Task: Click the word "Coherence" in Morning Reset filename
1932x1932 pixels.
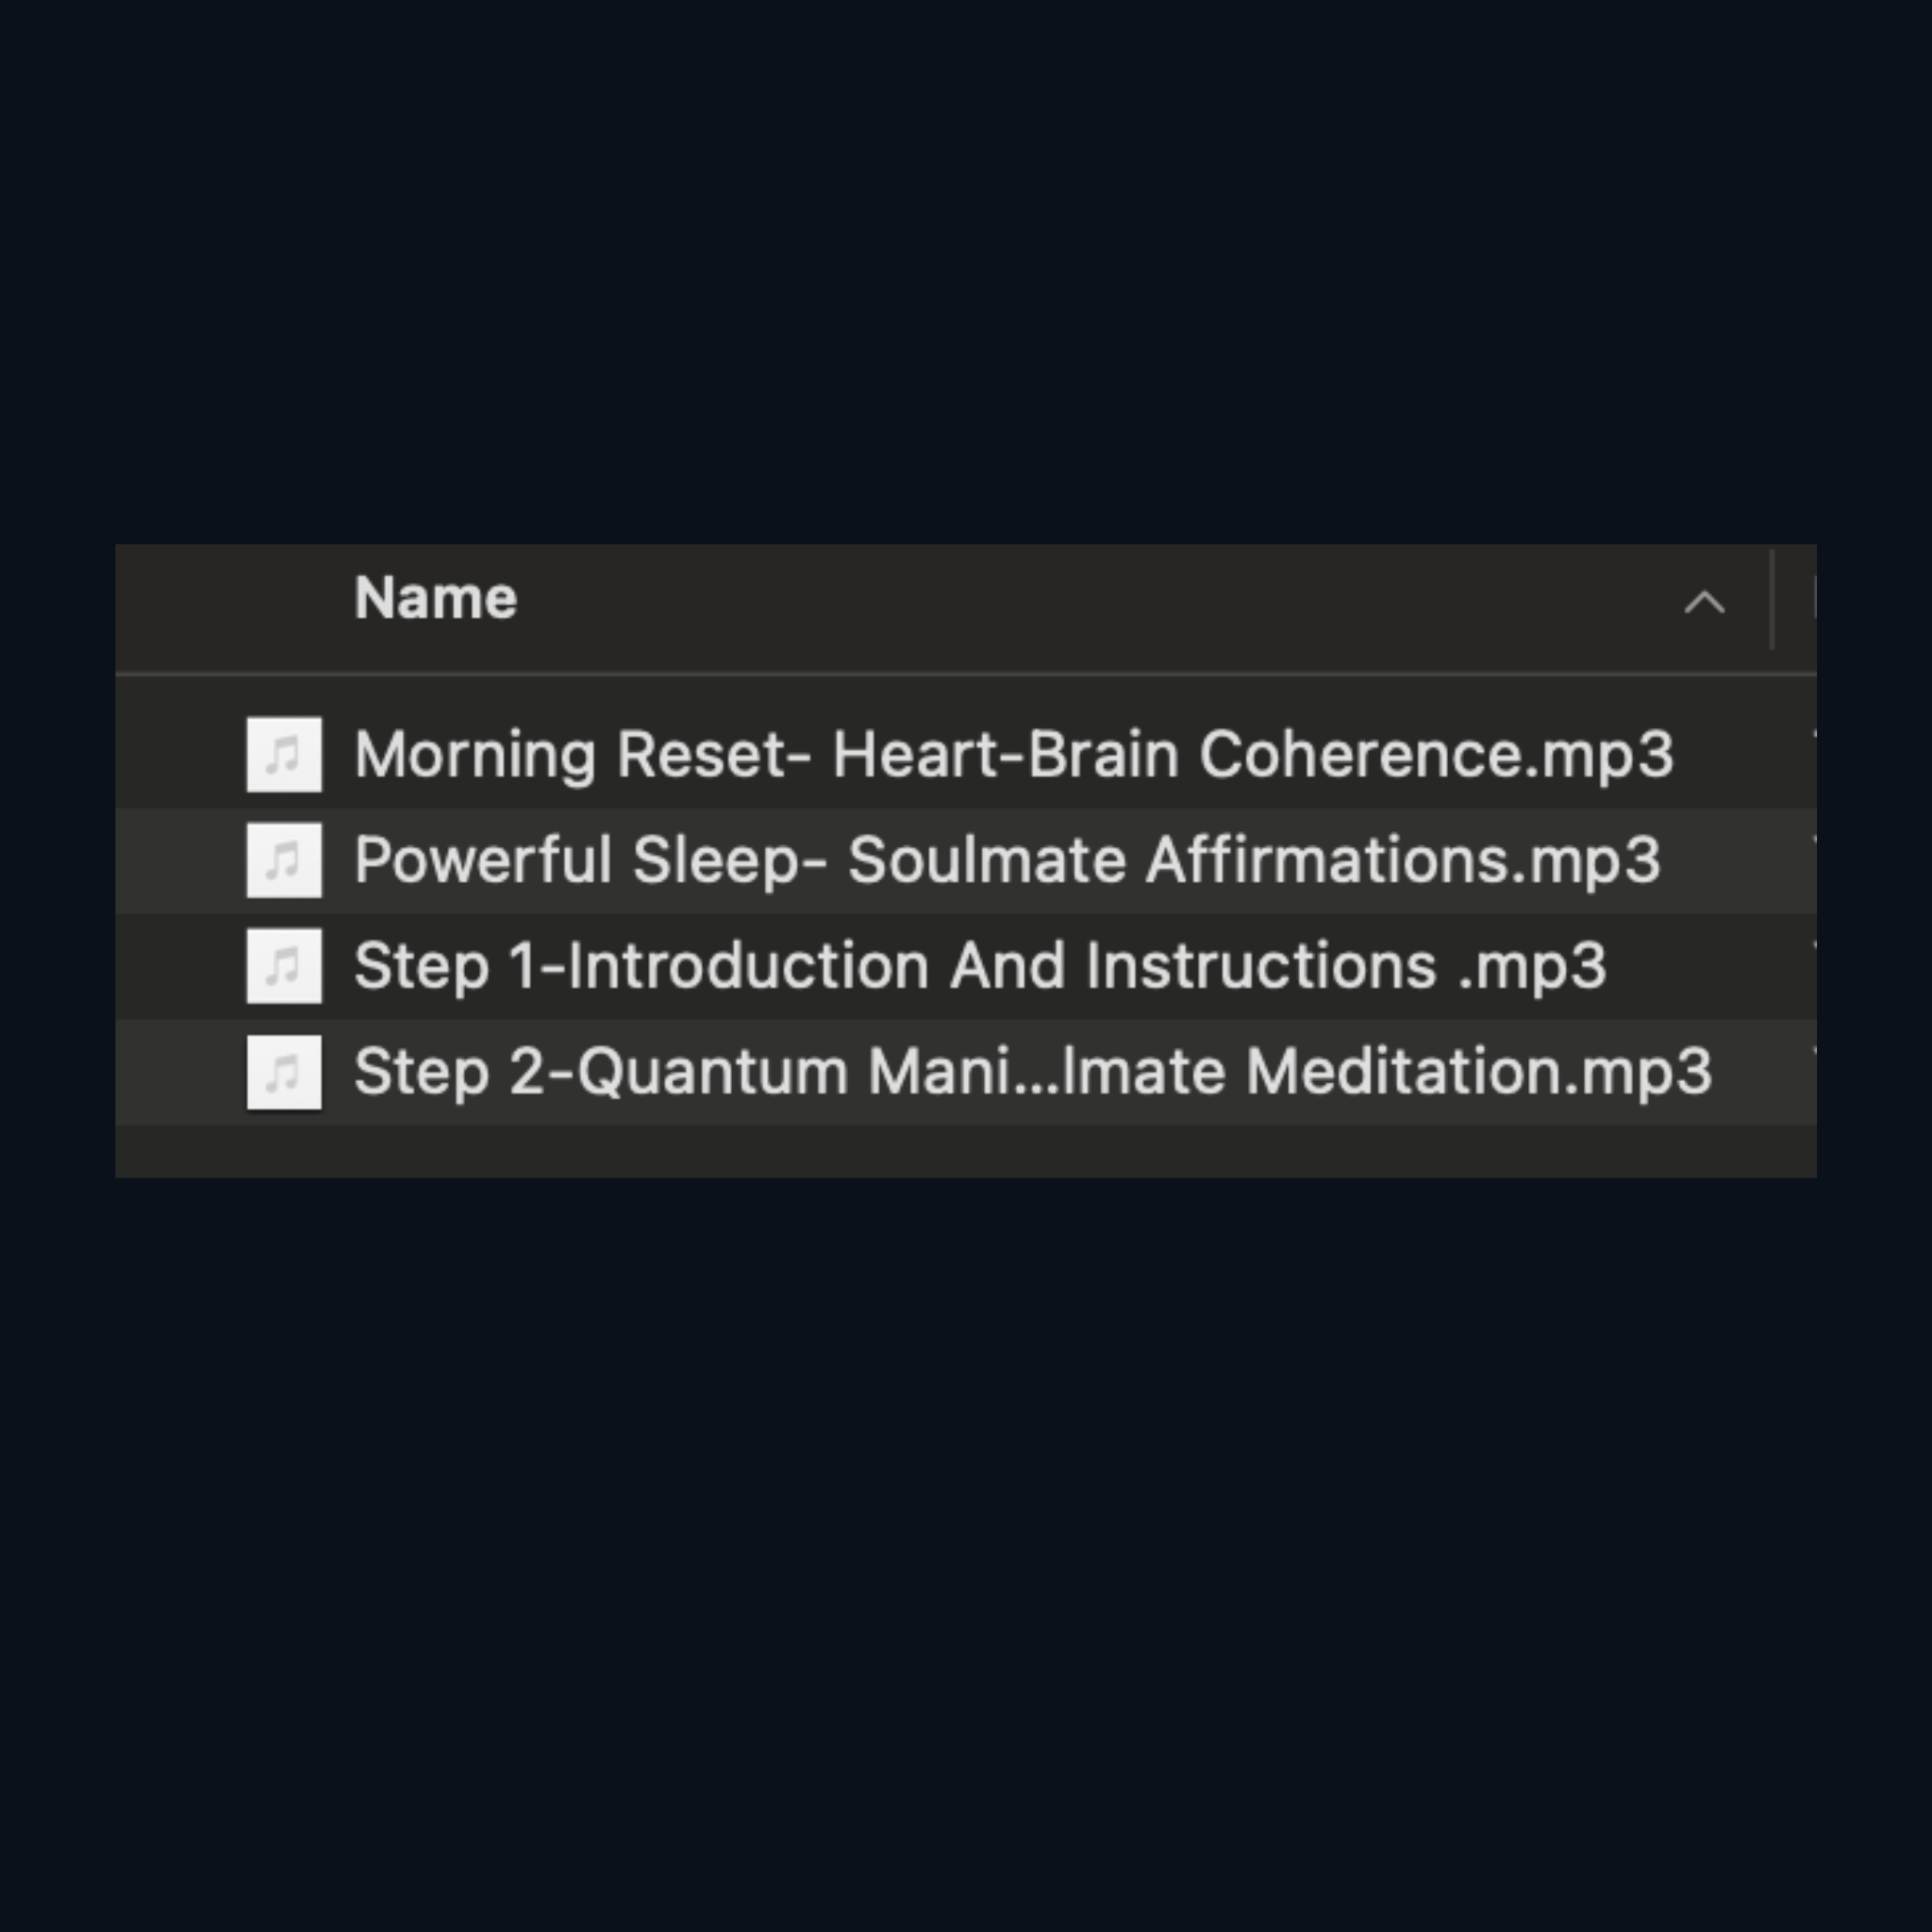Action: click(1360, 754)
